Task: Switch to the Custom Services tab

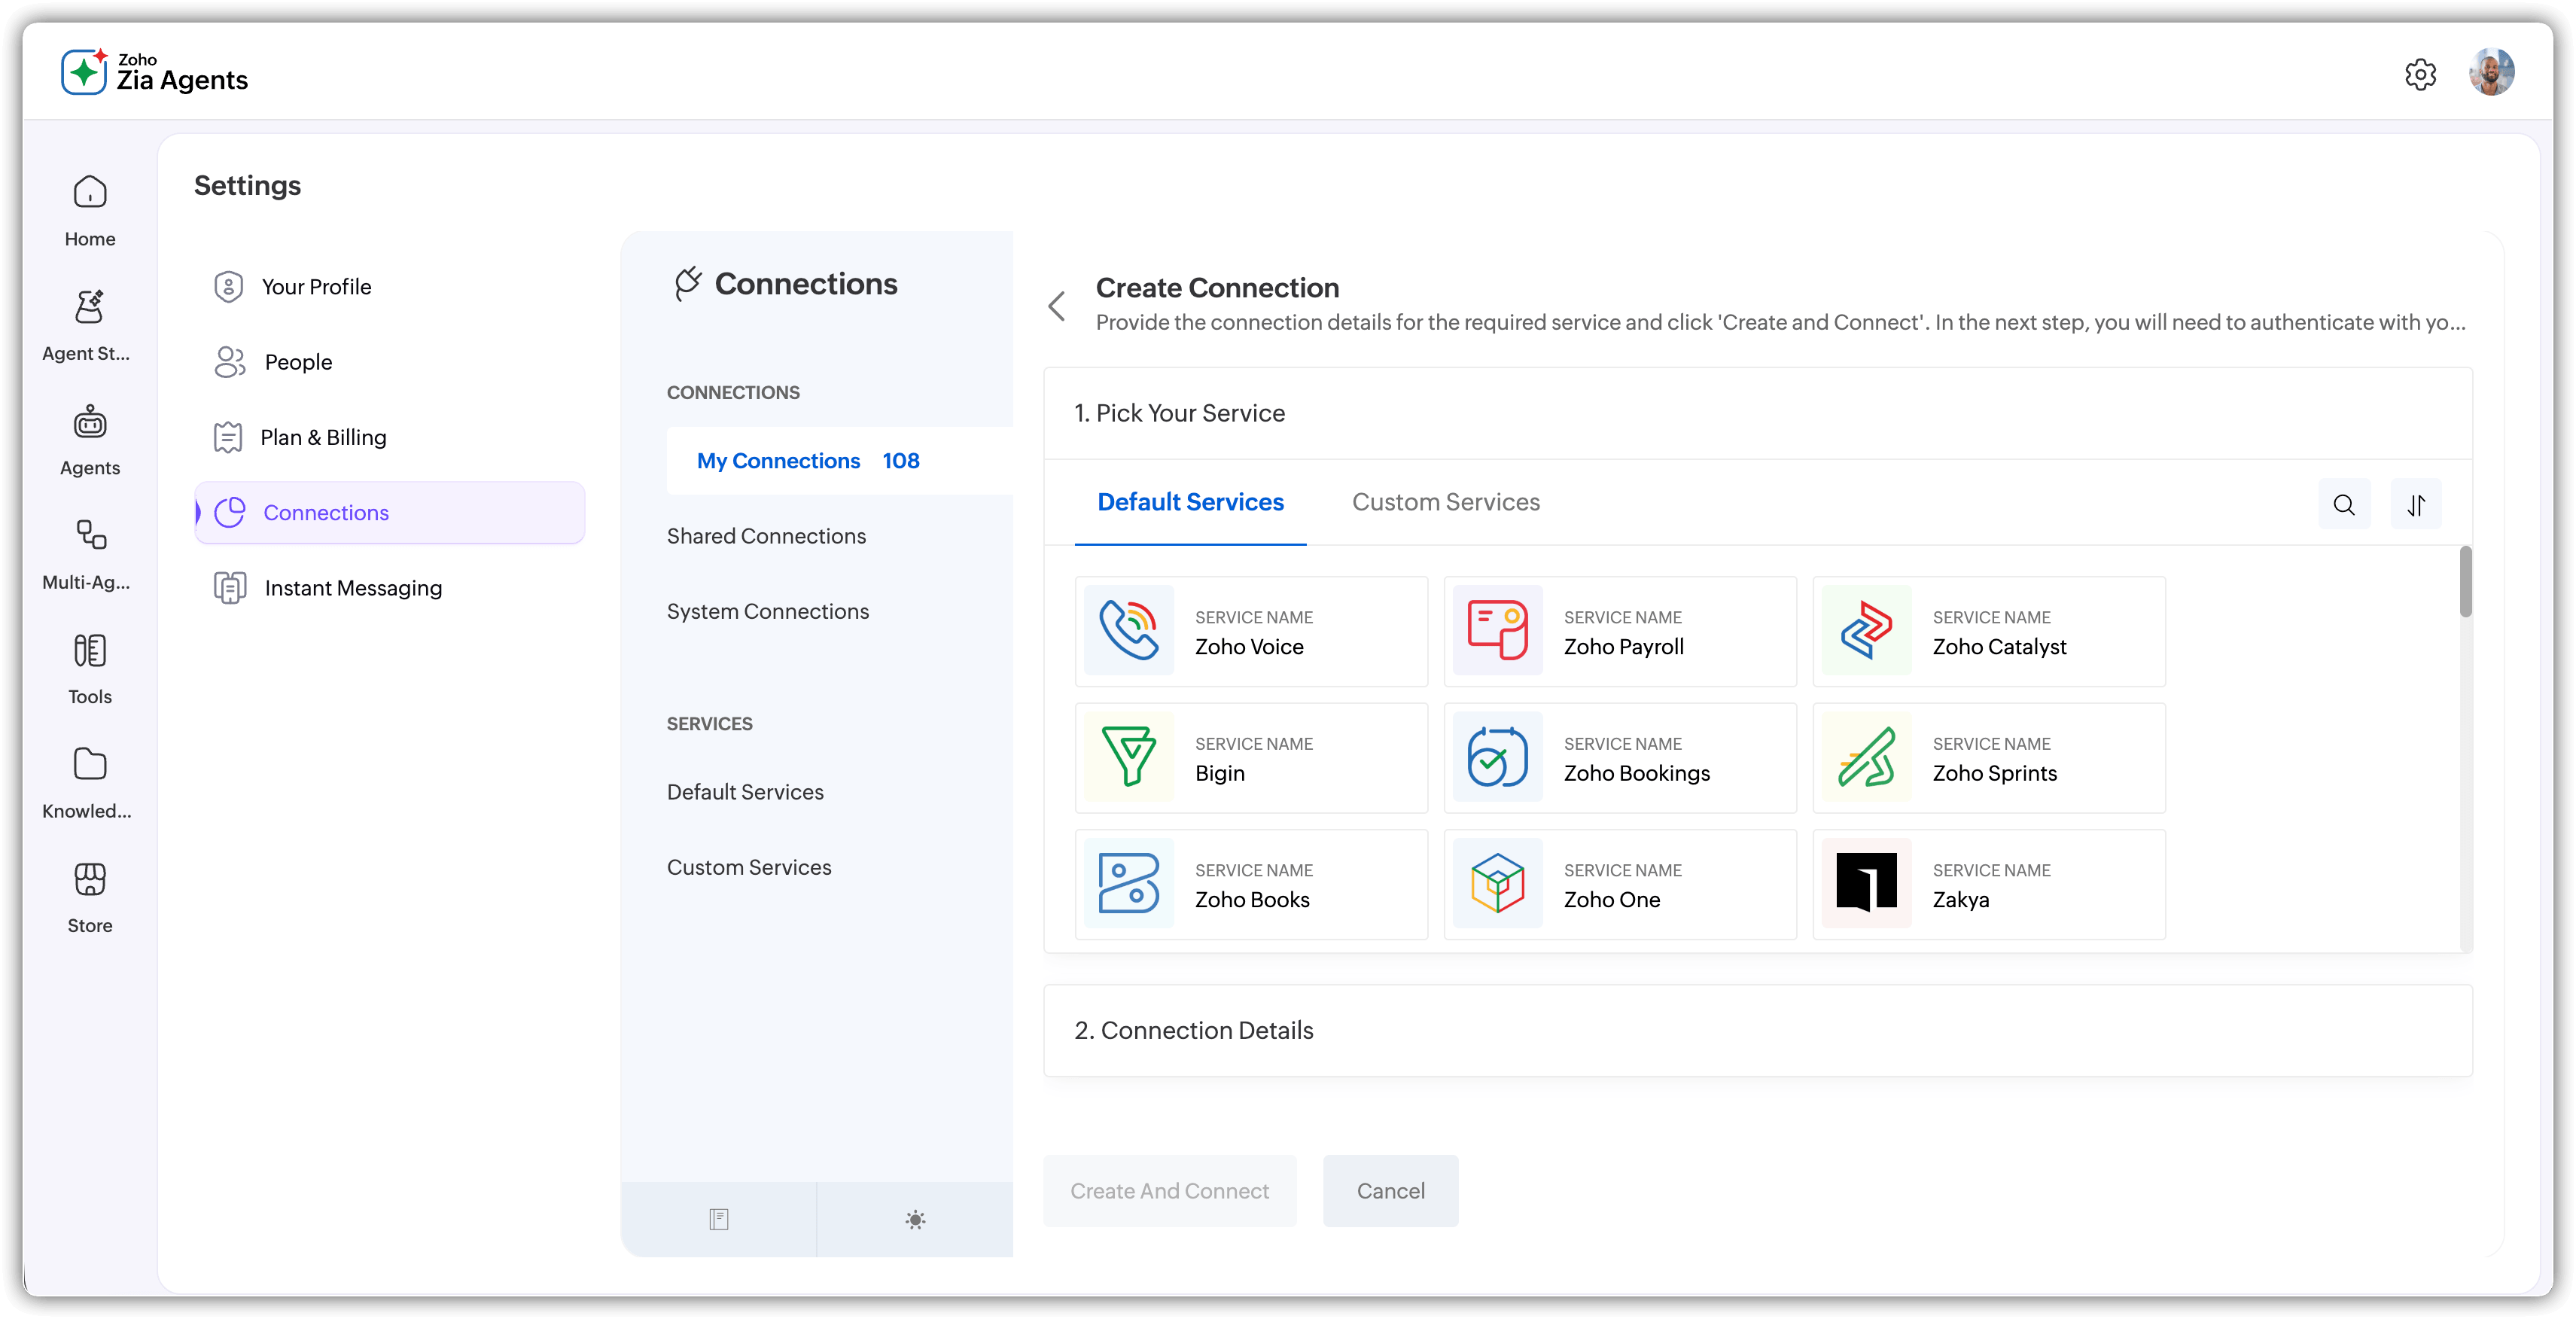Action: tap(1445, 502)
